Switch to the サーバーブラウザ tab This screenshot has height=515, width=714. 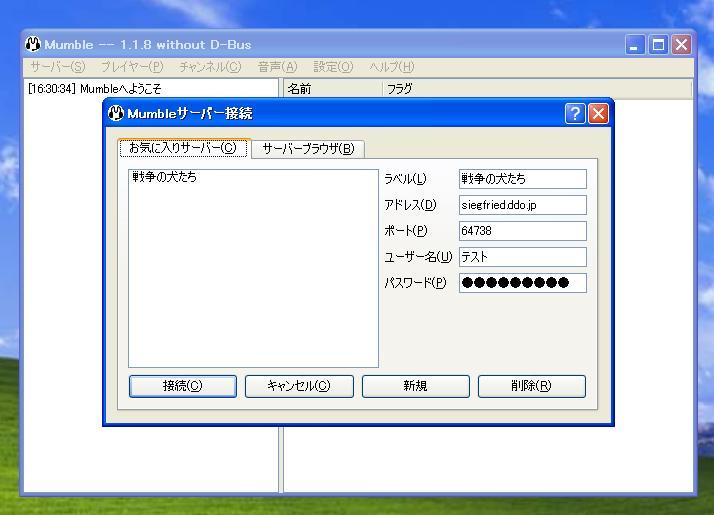pyautogui.click(x=308, y=149)
